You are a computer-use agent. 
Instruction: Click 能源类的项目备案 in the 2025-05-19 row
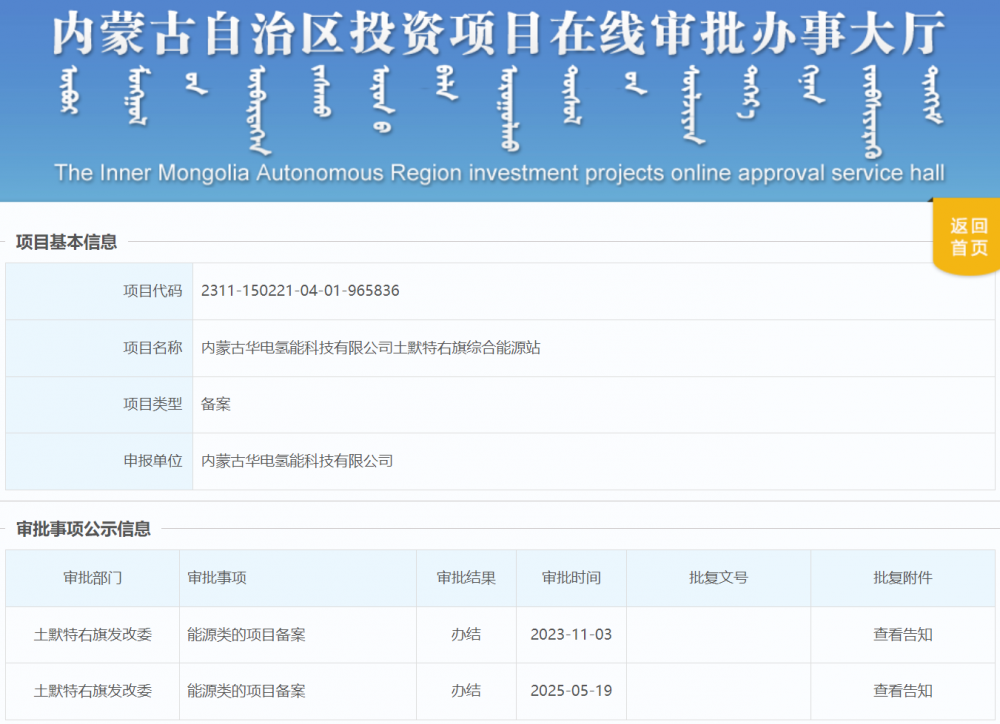click(x=246, y=691)
